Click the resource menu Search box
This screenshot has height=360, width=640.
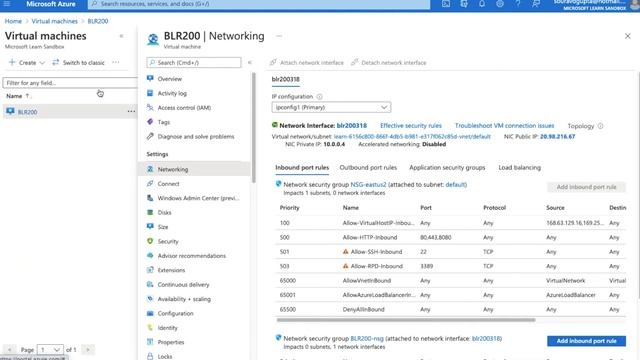(194, 62)
